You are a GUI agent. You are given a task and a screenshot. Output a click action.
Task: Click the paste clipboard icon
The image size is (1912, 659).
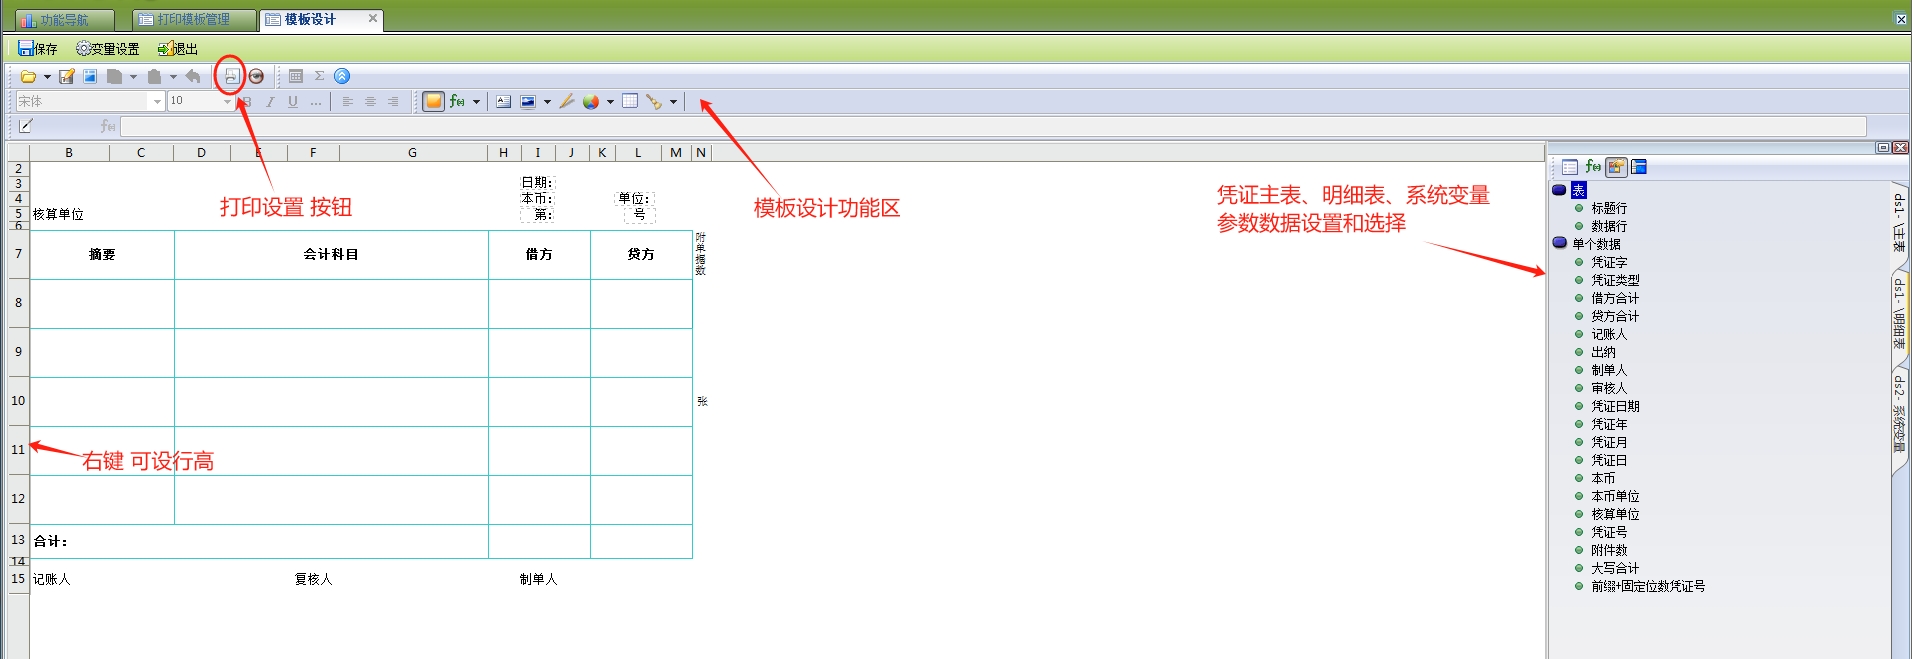point(154,76)
